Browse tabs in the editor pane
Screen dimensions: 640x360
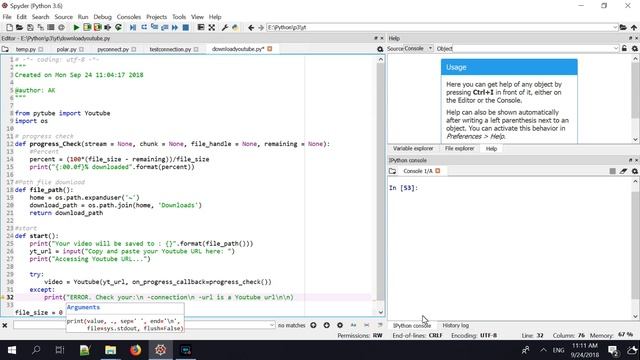(x=5, y=49)
